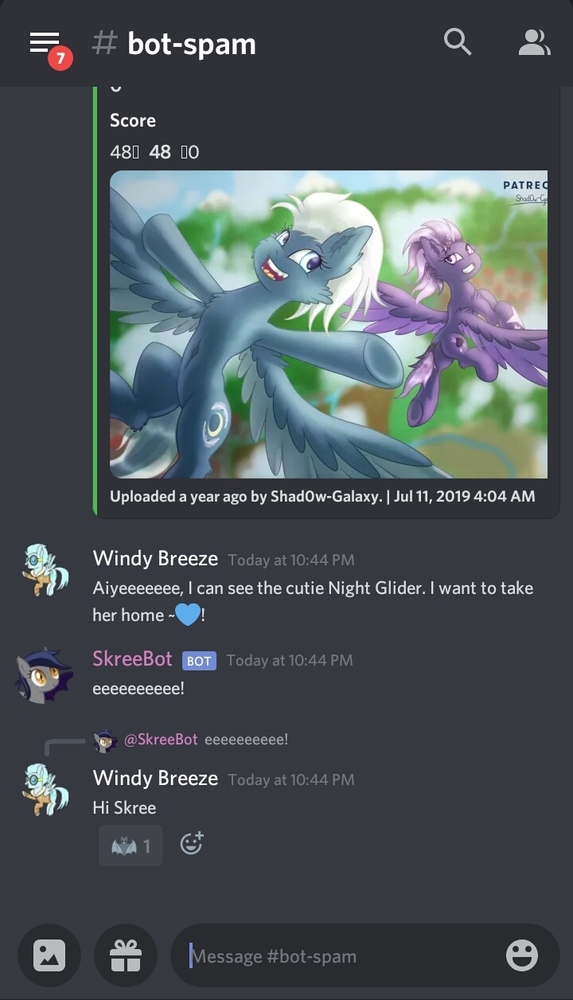
Task: Tap the red notification badge showing 7
Action: 60,59
